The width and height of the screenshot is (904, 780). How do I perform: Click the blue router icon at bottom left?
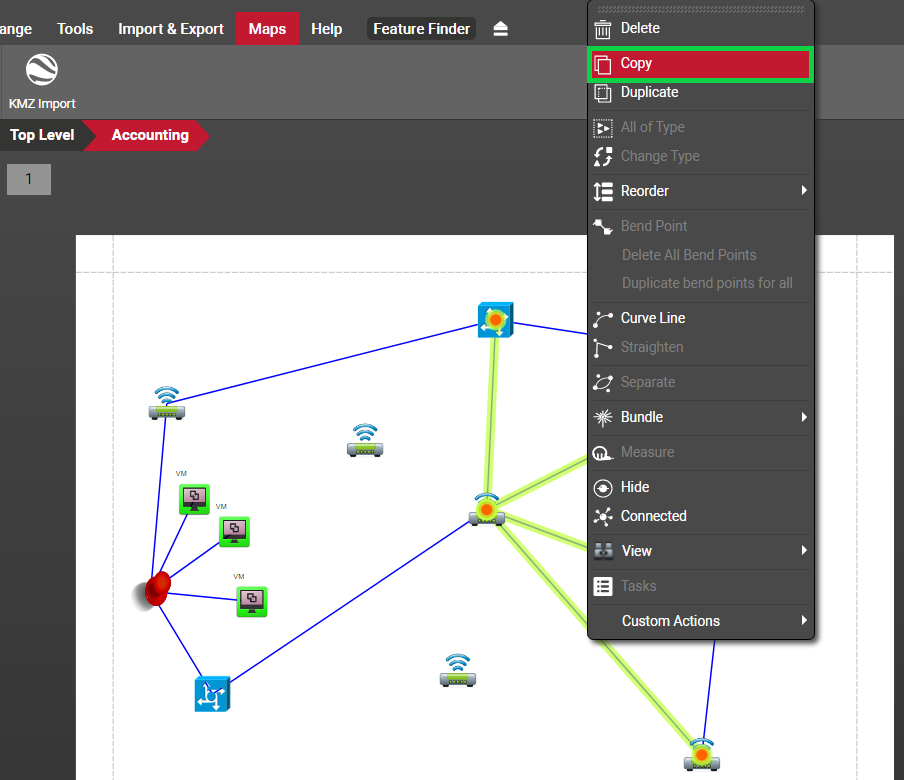point(212,693)
